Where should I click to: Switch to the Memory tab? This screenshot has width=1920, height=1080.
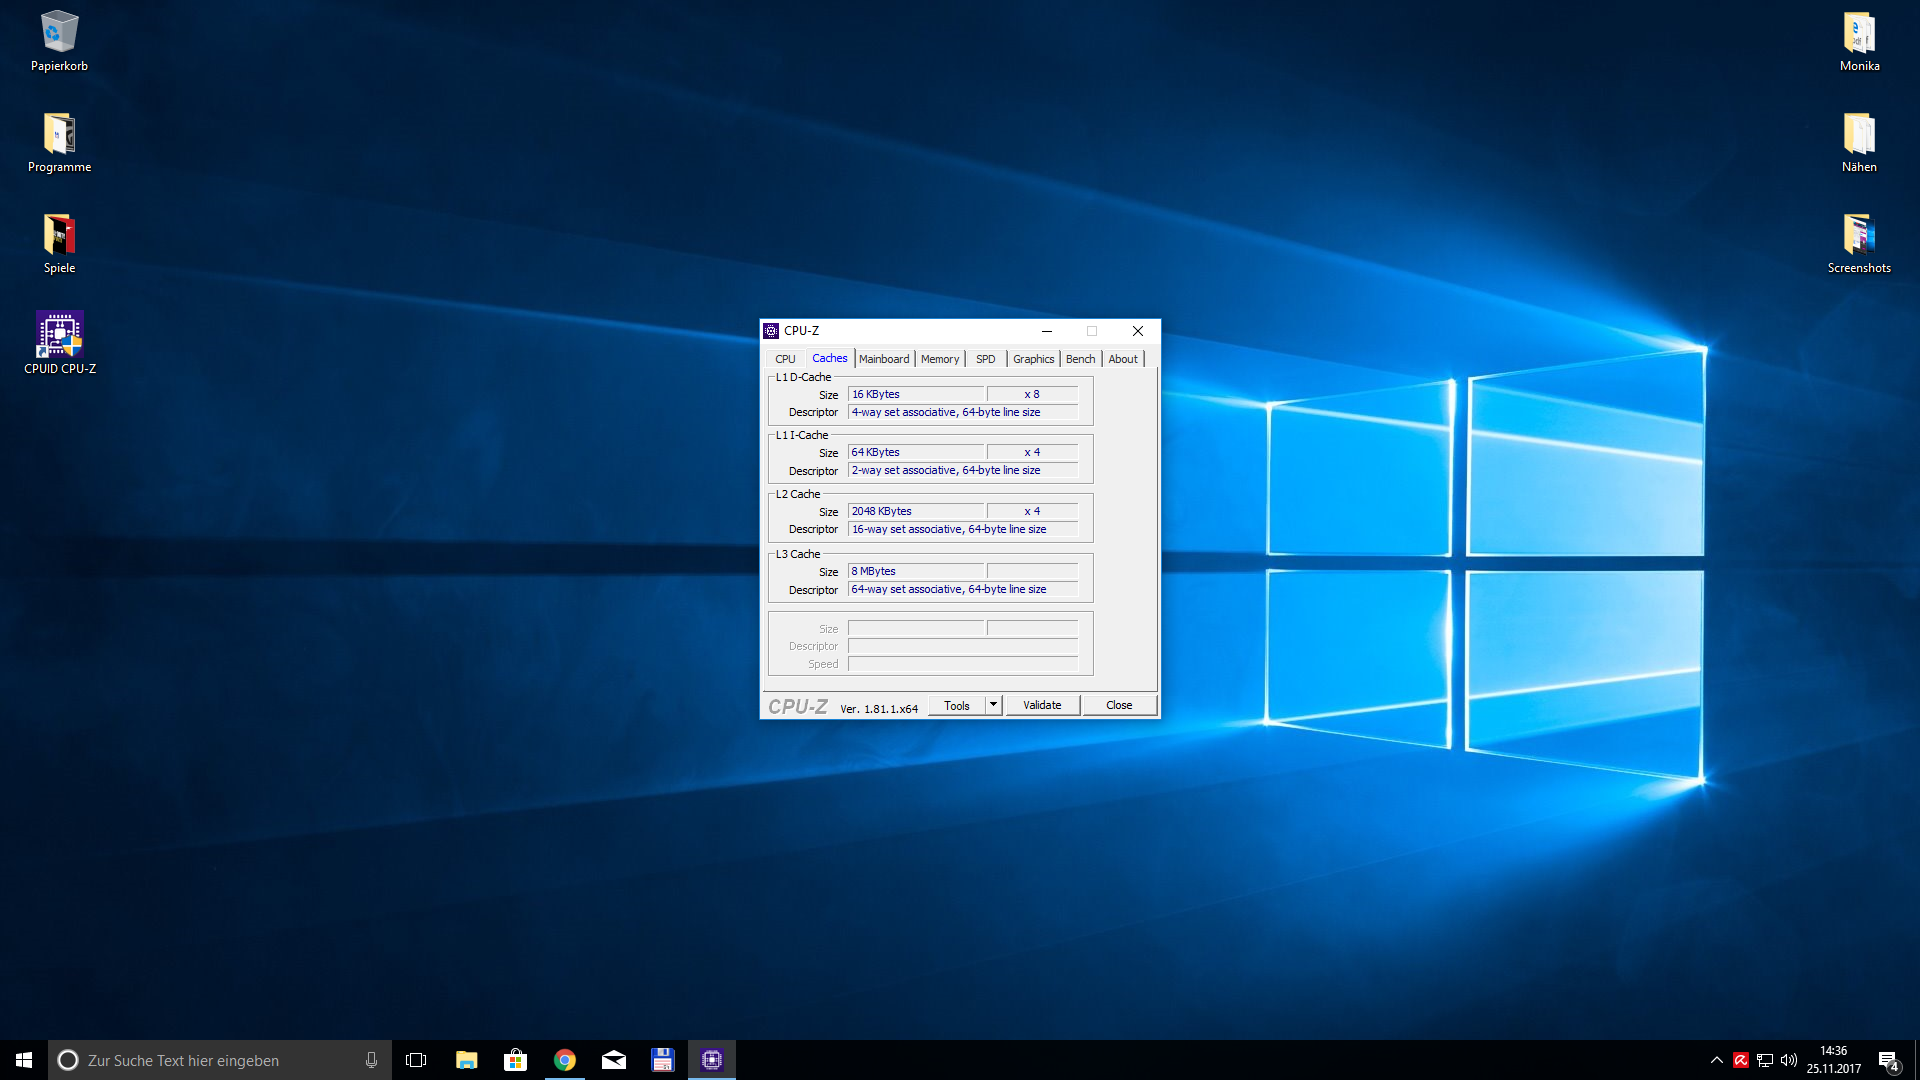click(x=940, y=359)
